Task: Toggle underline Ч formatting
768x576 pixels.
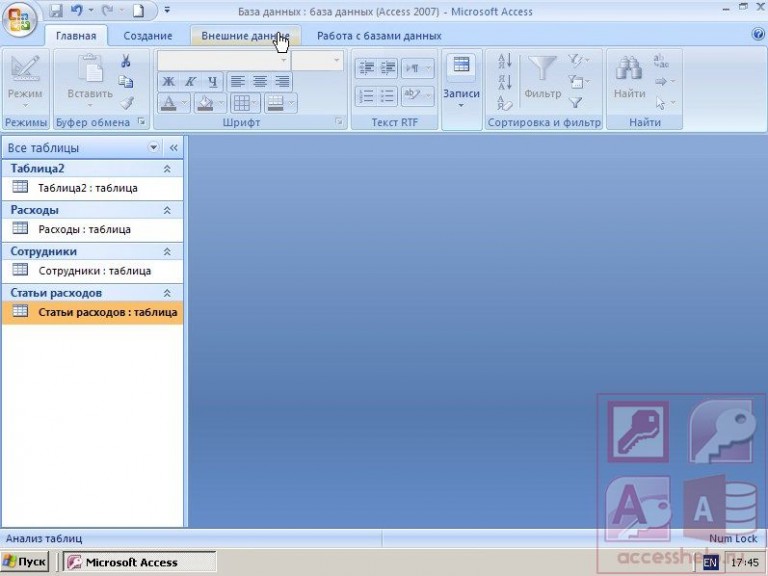Action: tap(212, 82)
